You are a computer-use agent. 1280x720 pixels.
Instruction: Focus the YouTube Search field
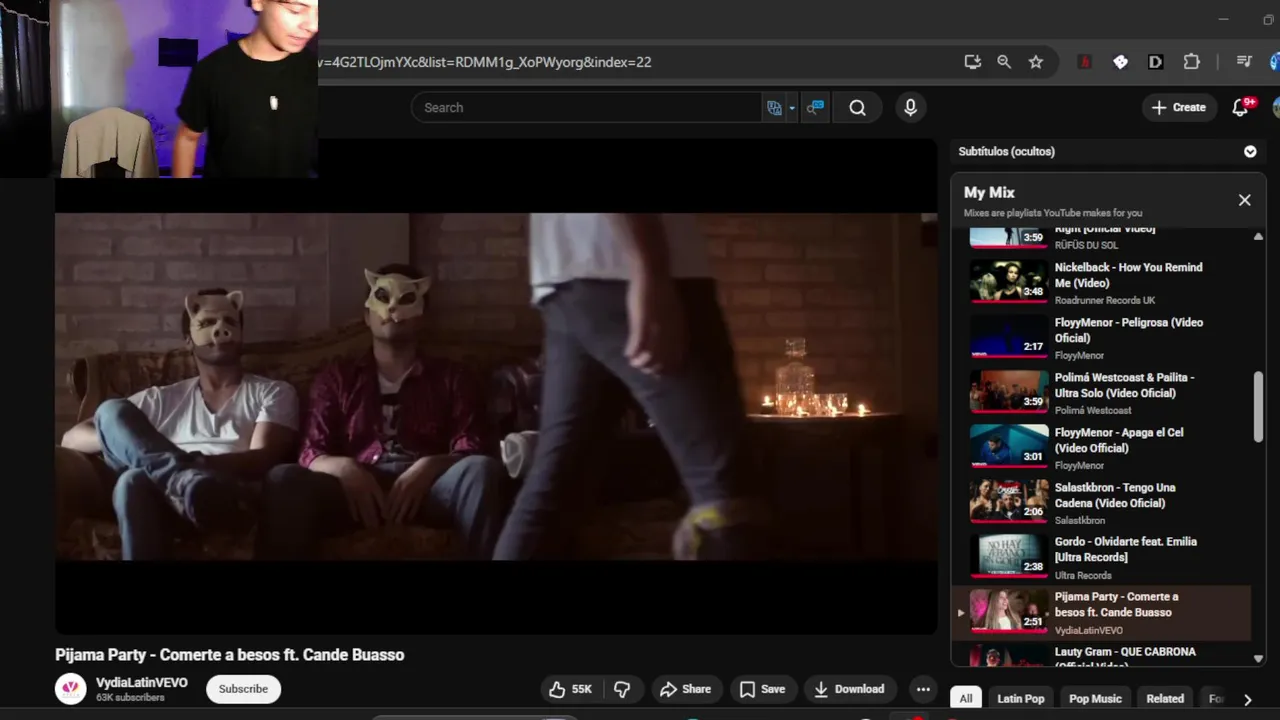coord(586,108)
